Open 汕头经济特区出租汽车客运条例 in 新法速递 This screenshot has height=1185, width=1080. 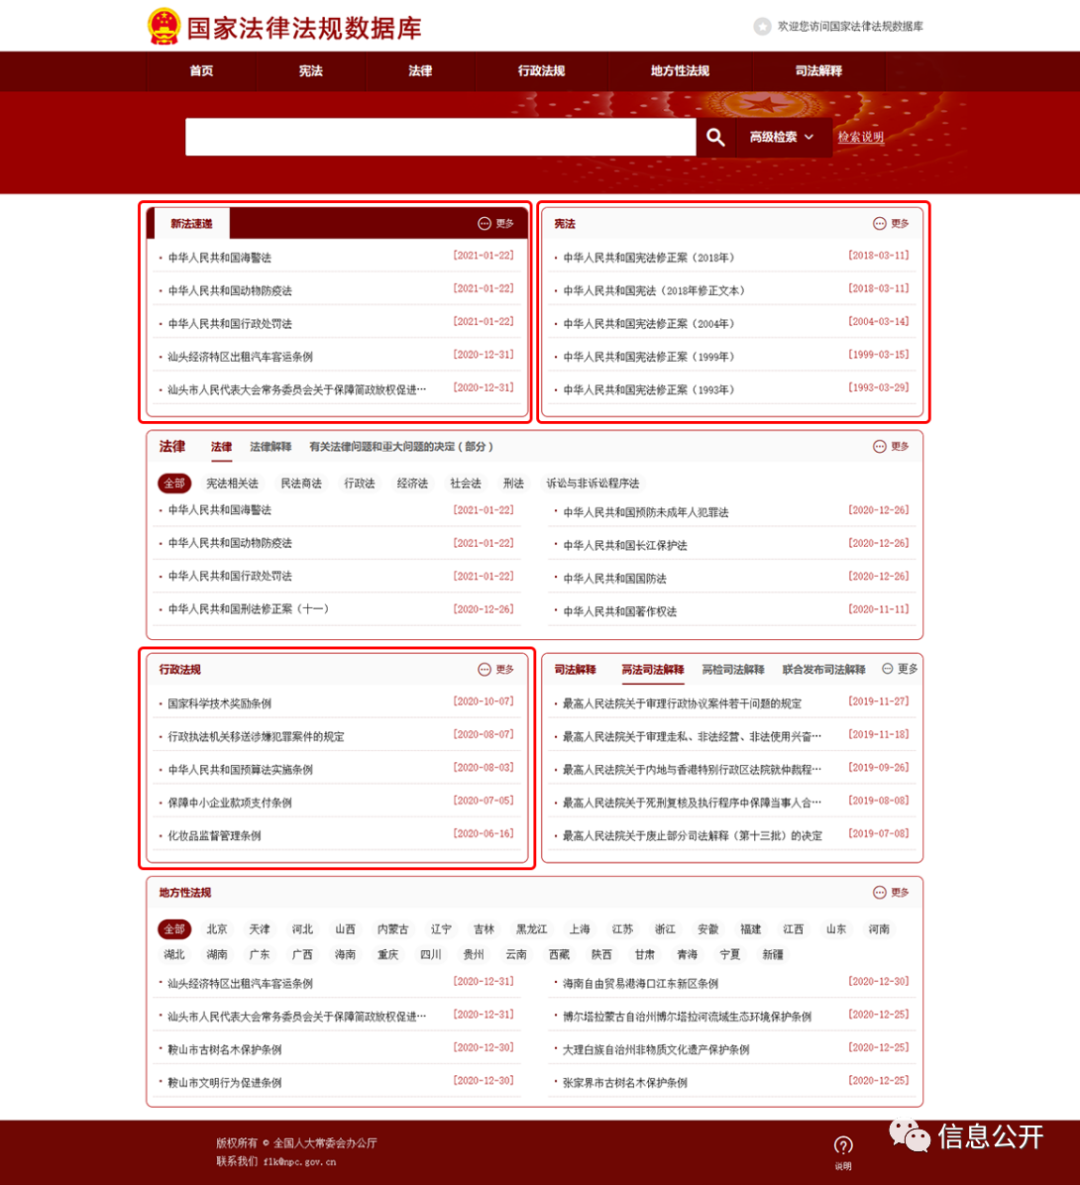pyautogui.click(x=240, y=357)
